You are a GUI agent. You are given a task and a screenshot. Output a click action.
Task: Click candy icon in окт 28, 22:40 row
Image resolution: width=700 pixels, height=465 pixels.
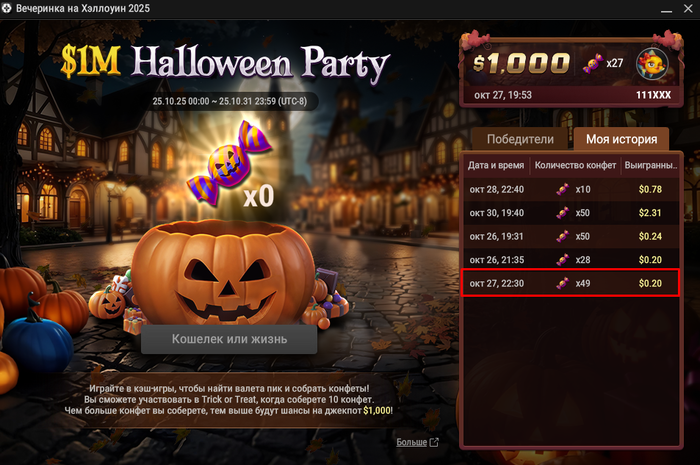coord(562,189)
